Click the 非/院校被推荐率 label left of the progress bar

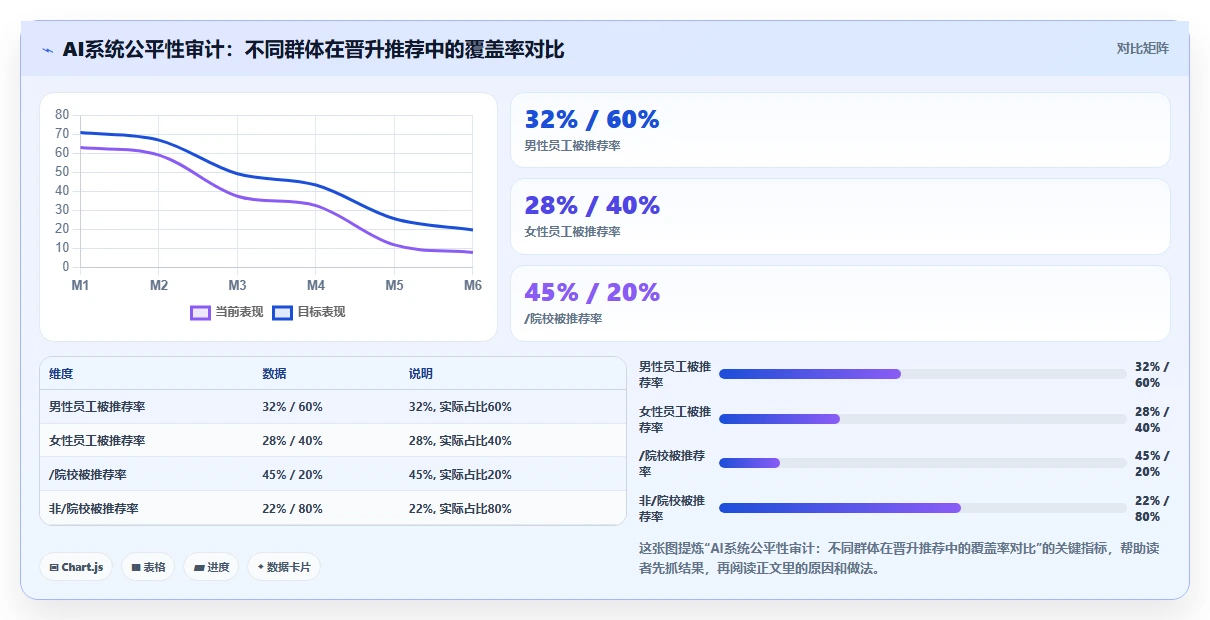point(672,508)
